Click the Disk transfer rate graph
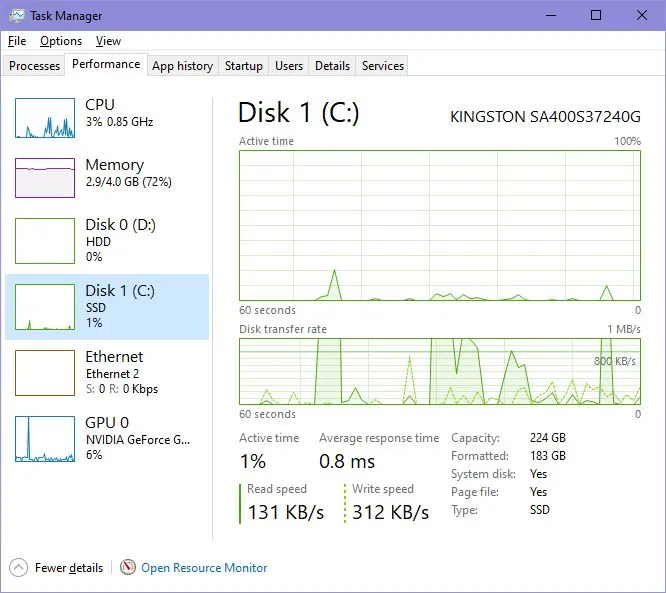 (x=440, y=371)
